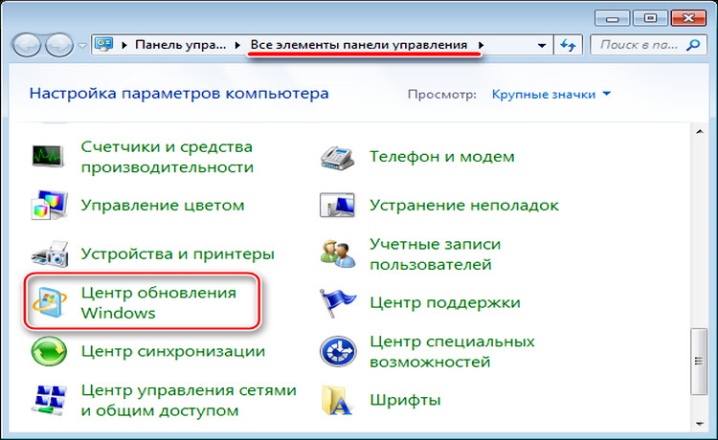Select breadcrumb Все элементы панели управления
The height and width of the screenshot is (440, 718).
pyautogui.click(x=359, y=45)
